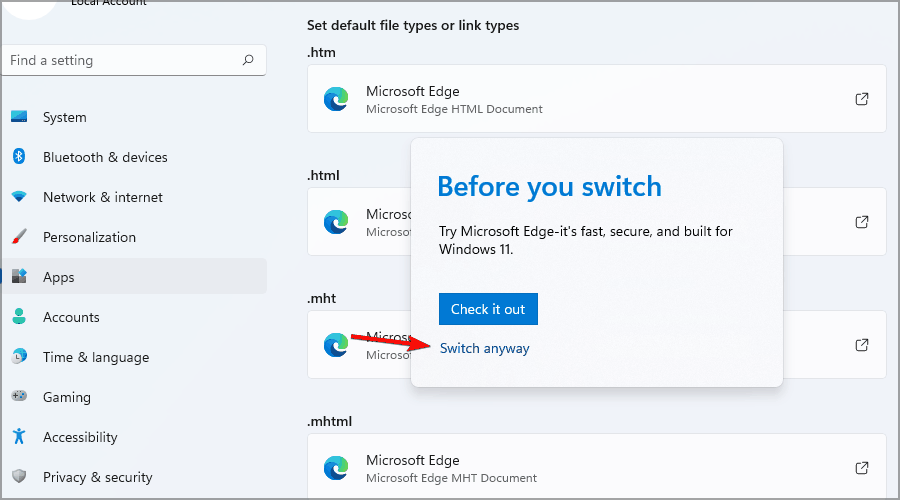Click the Accessibility figure icon
This screenshot has width=900, height=500.
point(19,437)
